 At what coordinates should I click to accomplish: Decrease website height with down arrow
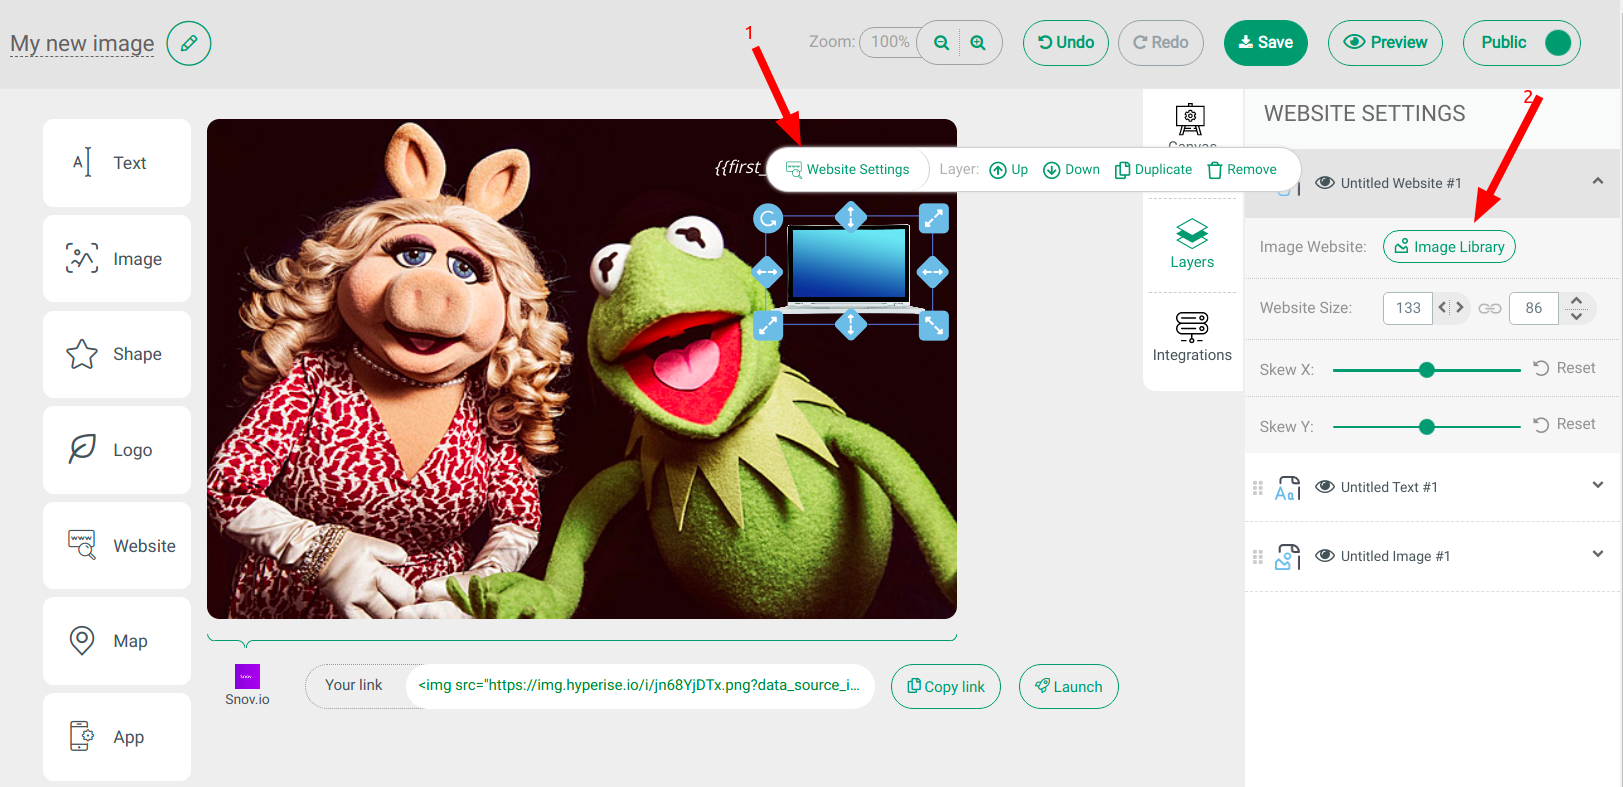point(1577,316)
